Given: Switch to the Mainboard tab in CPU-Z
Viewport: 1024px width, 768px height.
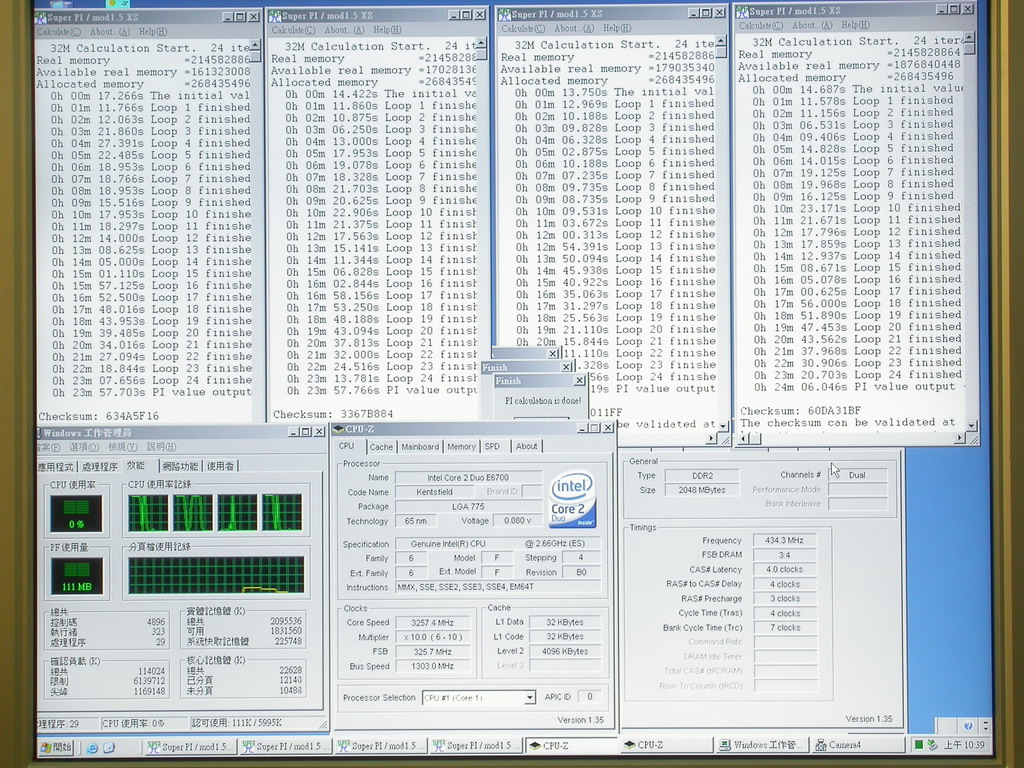Looking at the screenshot, I should 420,447.
